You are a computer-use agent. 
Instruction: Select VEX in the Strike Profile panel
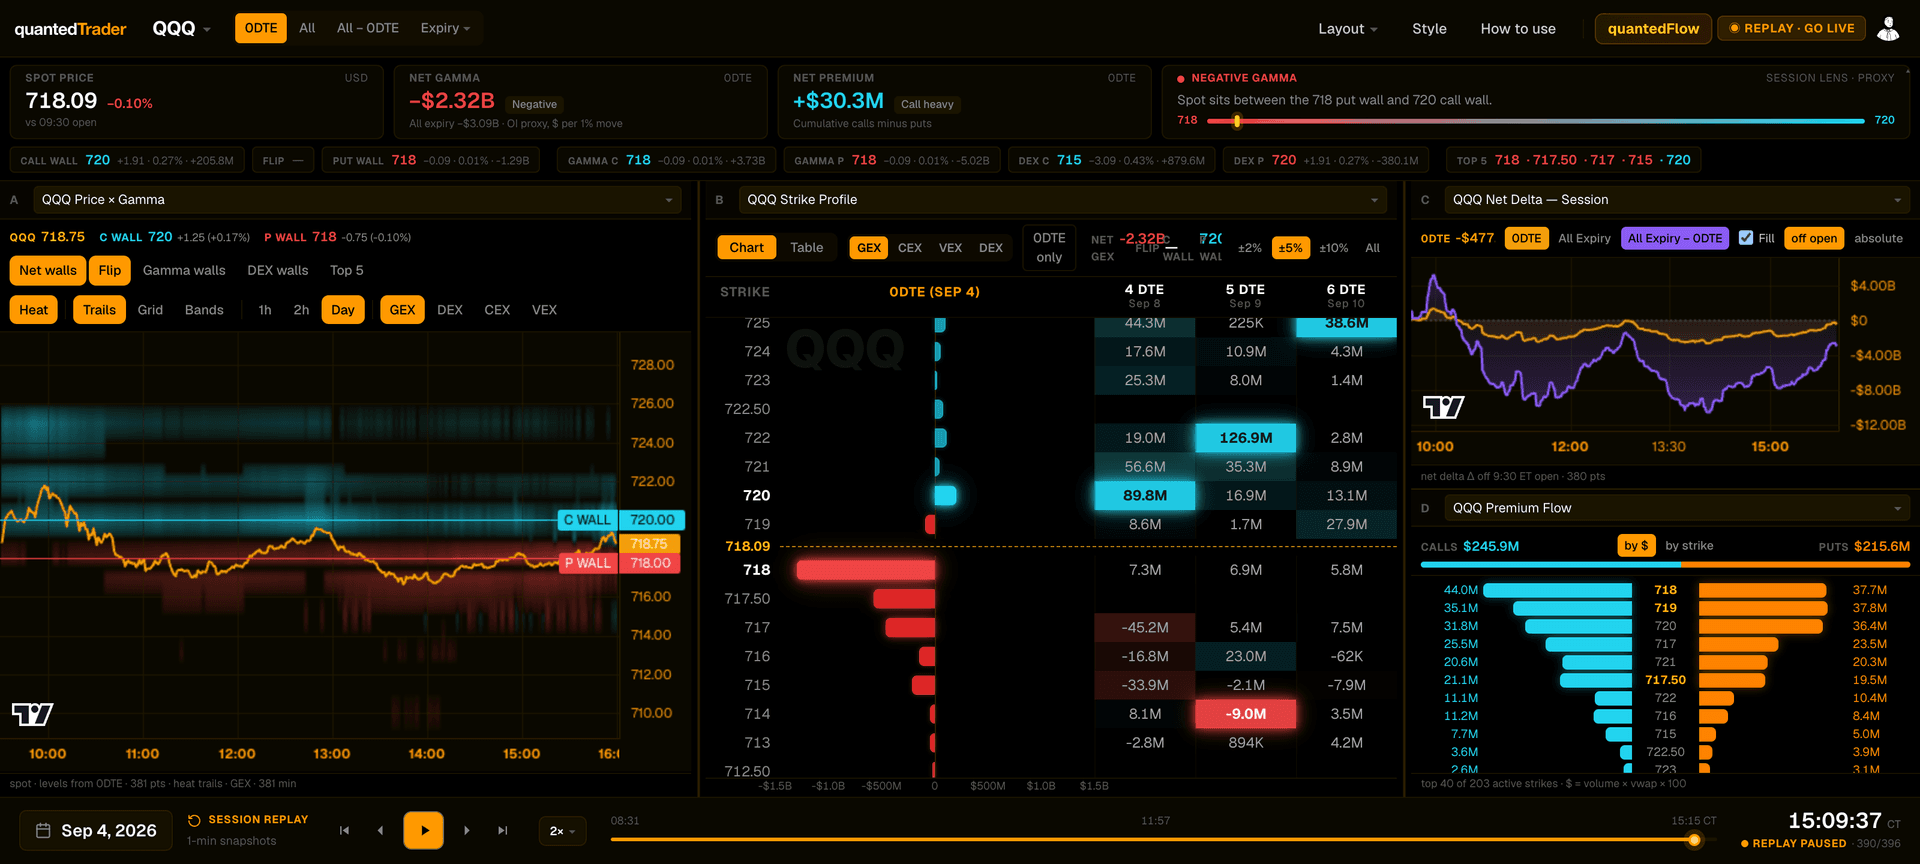pyautogui.click(x=950, y=248)
